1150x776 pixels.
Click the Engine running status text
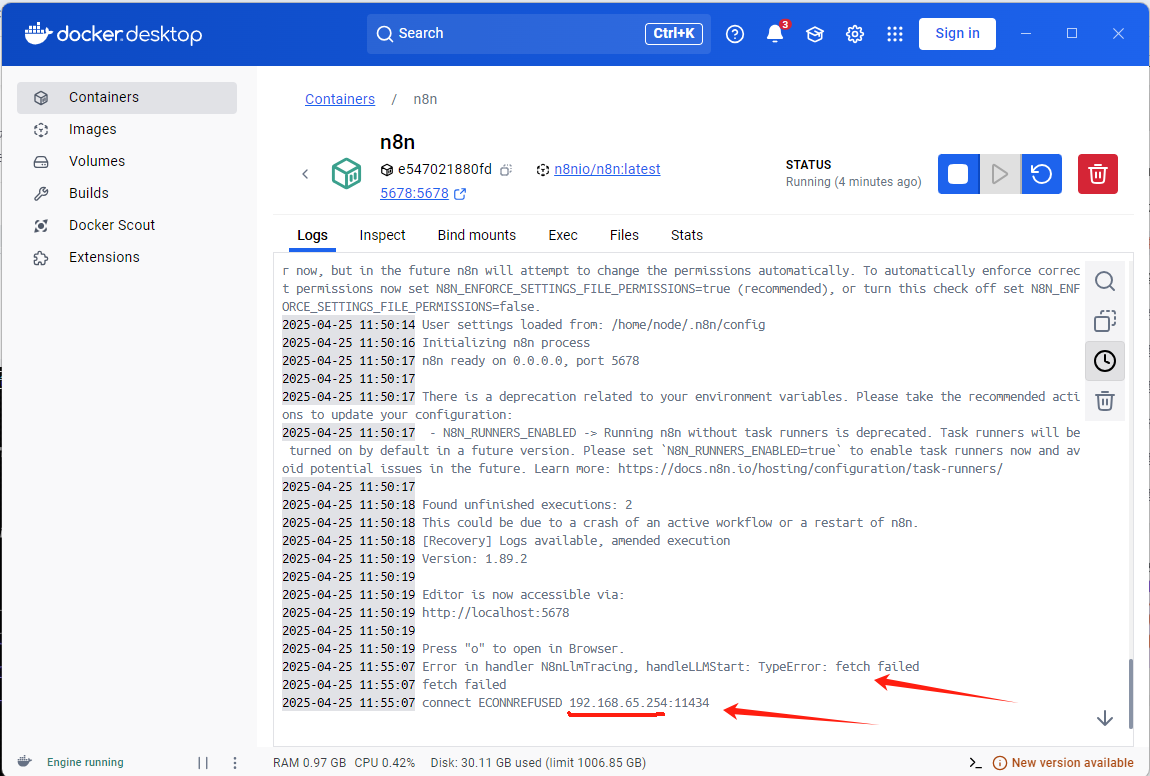tap(85, 763)
